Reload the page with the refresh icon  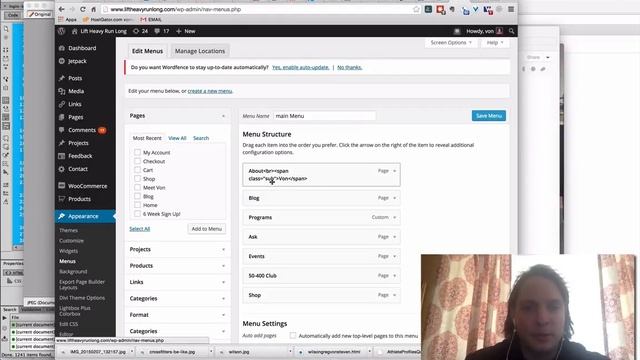click(83, 9)
